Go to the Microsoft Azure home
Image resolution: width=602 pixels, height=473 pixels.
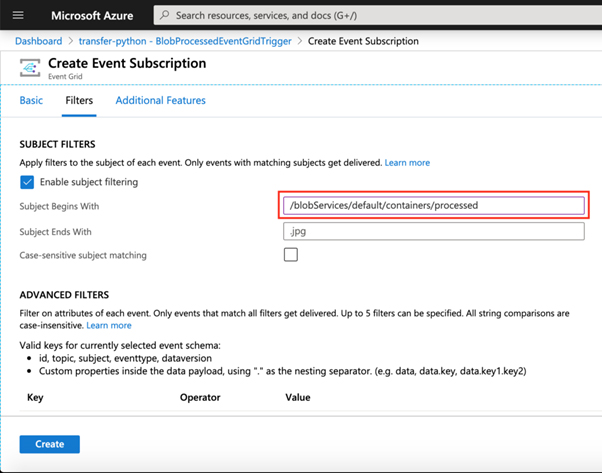(x=92, y=15)
